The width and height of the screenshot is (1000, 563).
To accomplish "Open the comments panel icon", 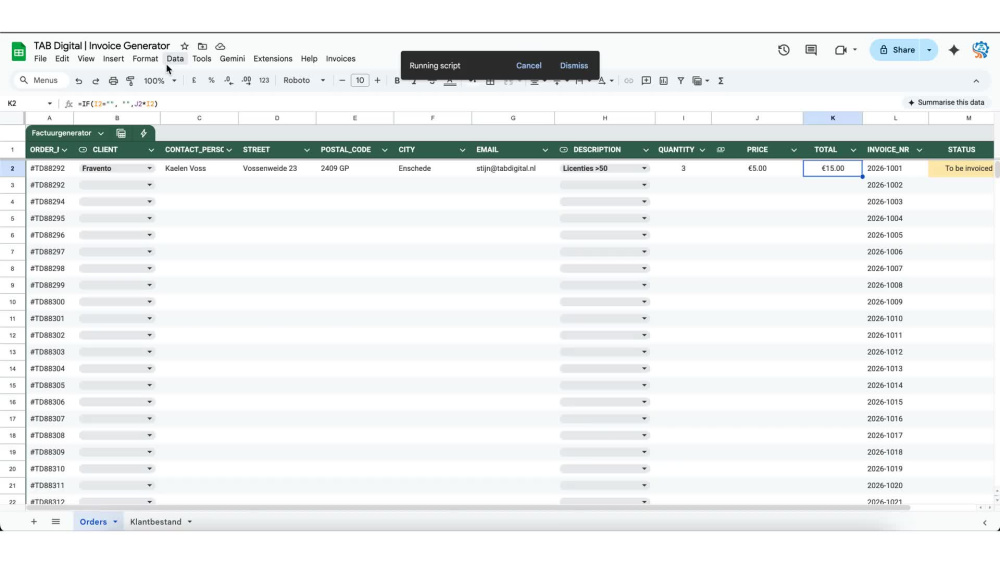I will (811, 50).
